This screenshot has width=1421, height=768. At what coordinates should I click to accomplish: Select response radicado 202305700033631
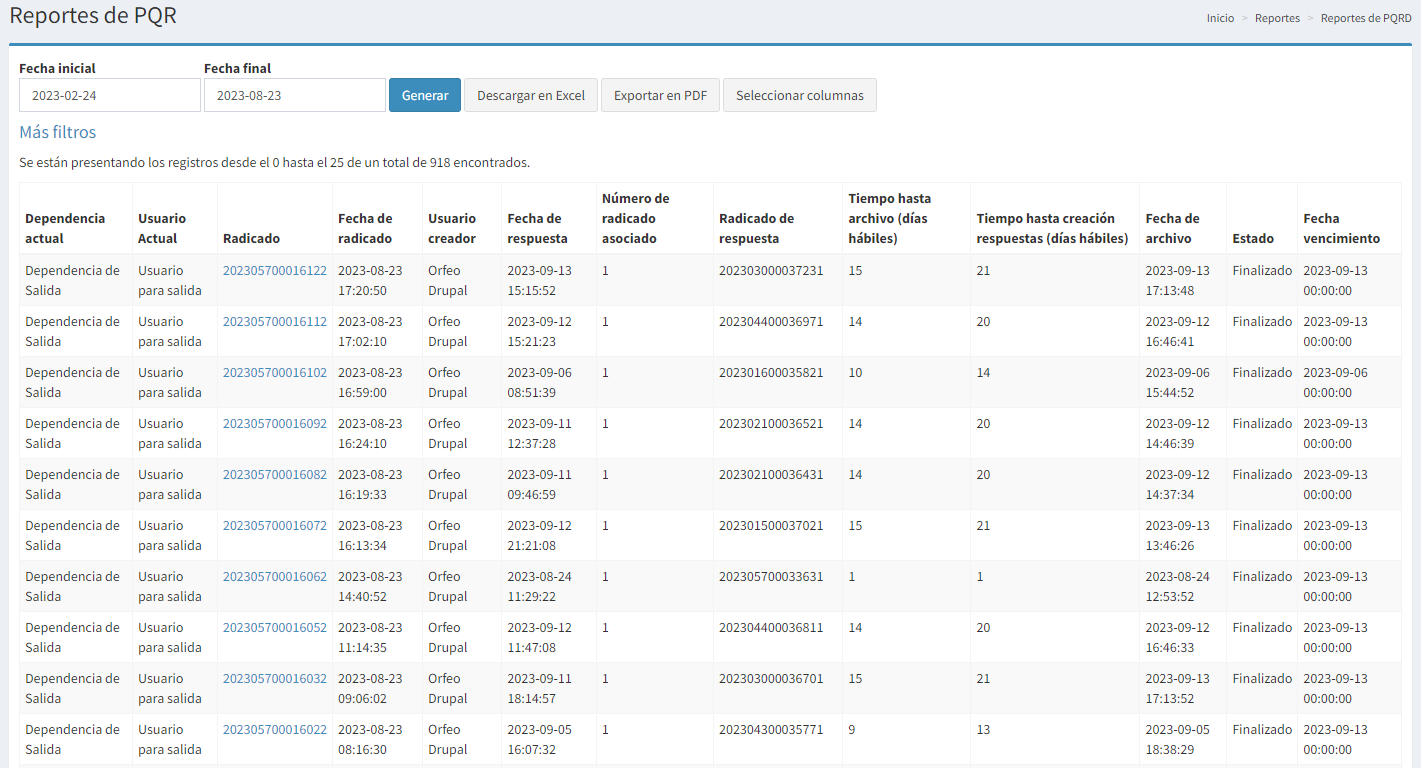pyautogui.click(x=771, y=576)
